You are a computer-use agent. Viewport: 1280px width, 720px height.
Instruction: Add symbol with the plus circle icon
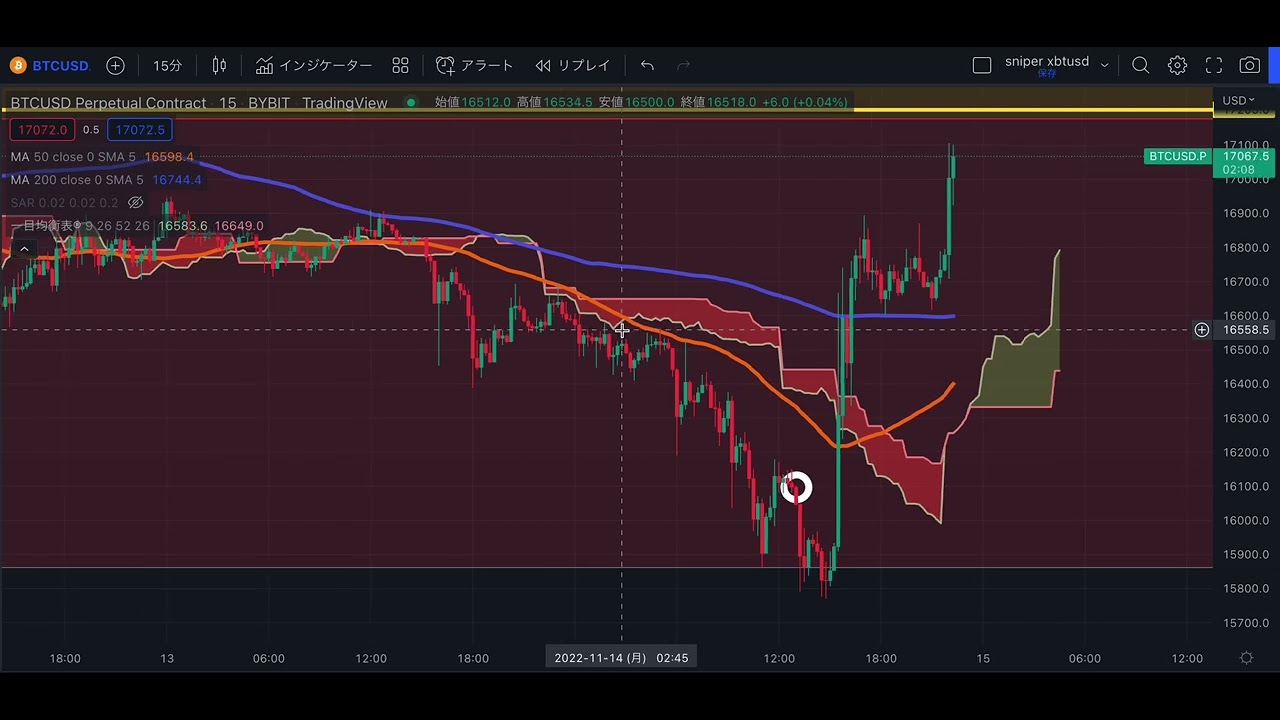click(115, 65)
